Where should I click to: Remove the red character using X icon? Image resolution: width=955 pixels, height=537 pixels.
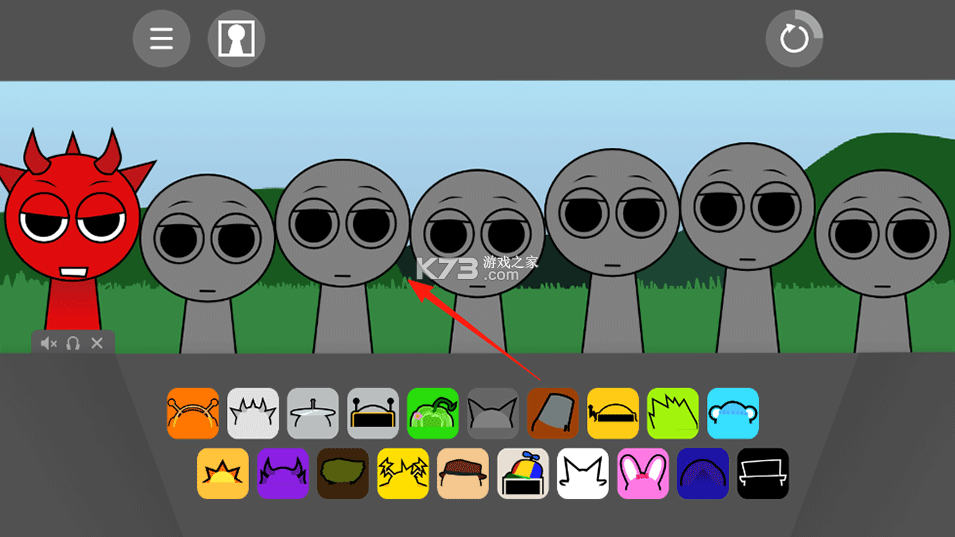[x=97, y=343]
